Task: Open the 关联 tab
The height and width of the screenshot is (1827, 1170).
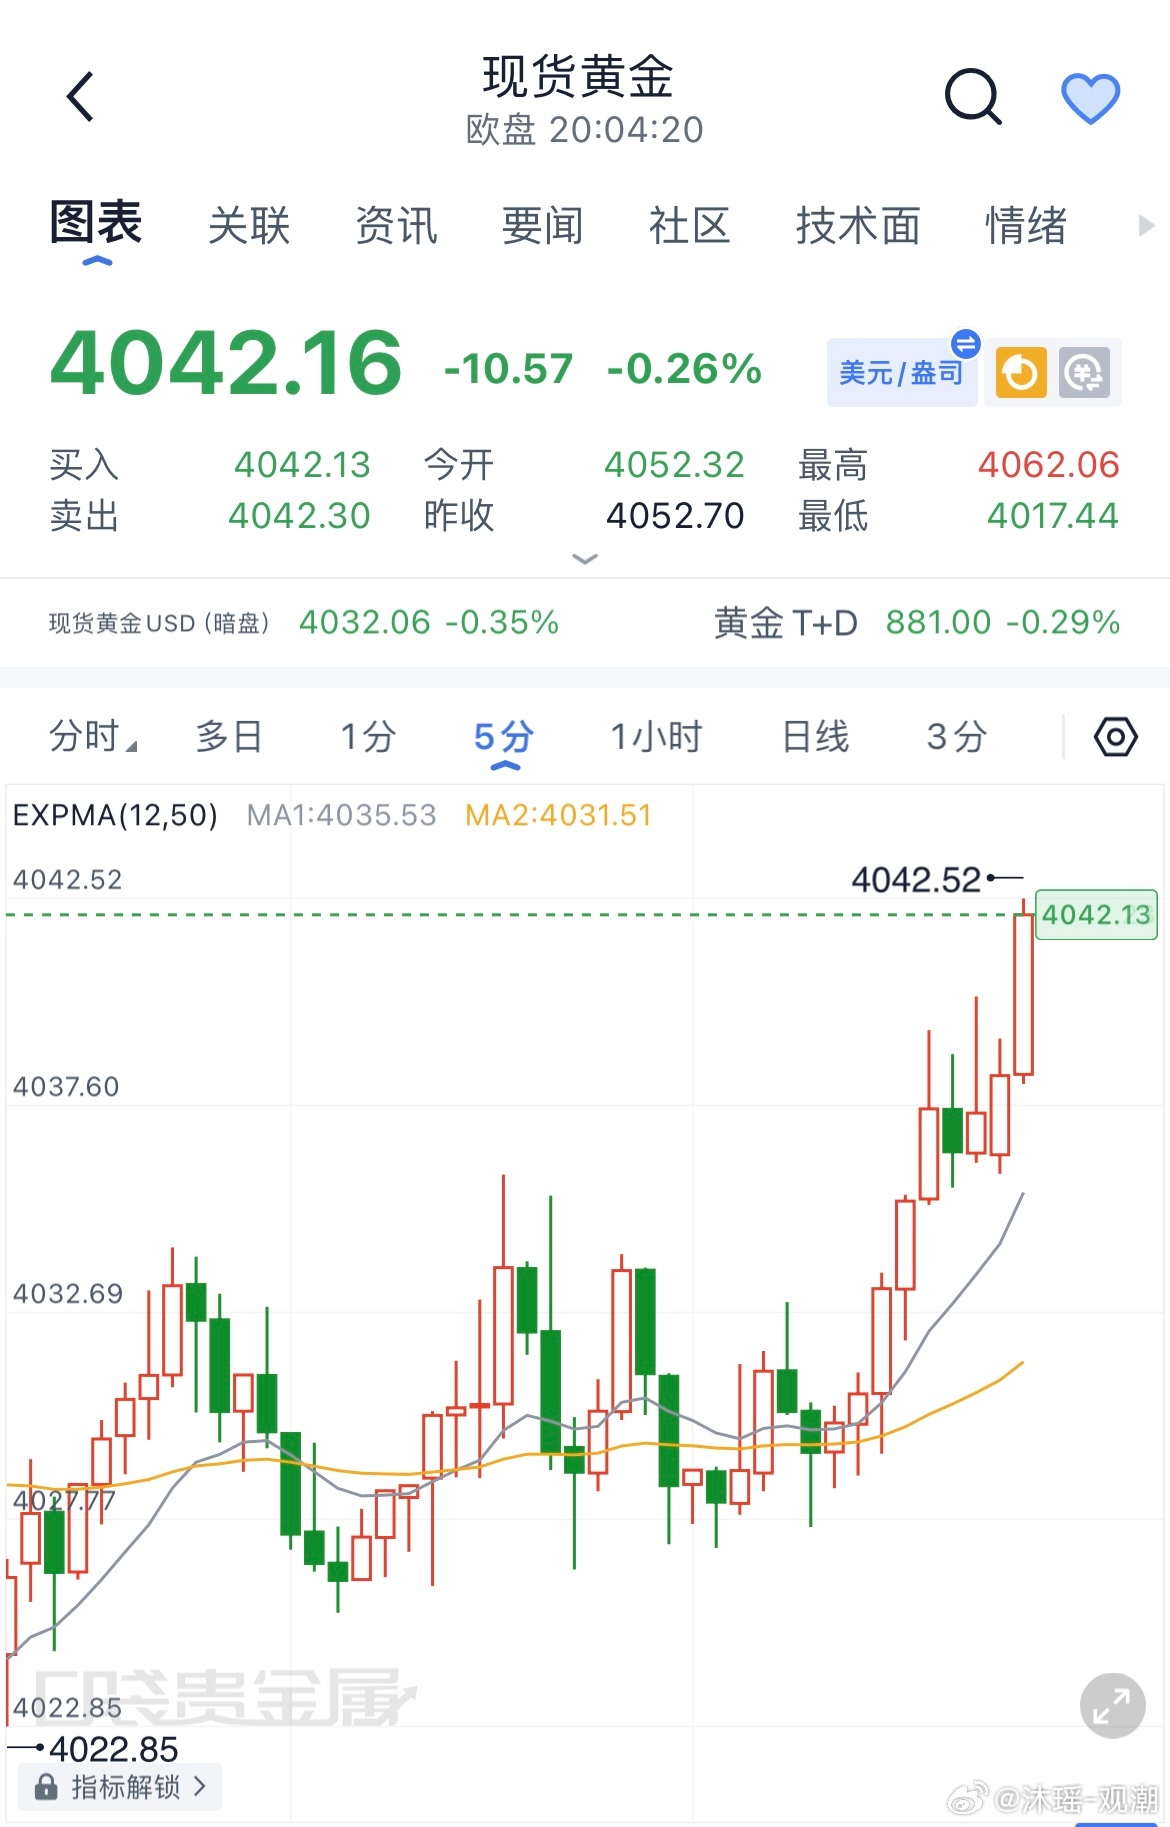Action: pos(249,226)
